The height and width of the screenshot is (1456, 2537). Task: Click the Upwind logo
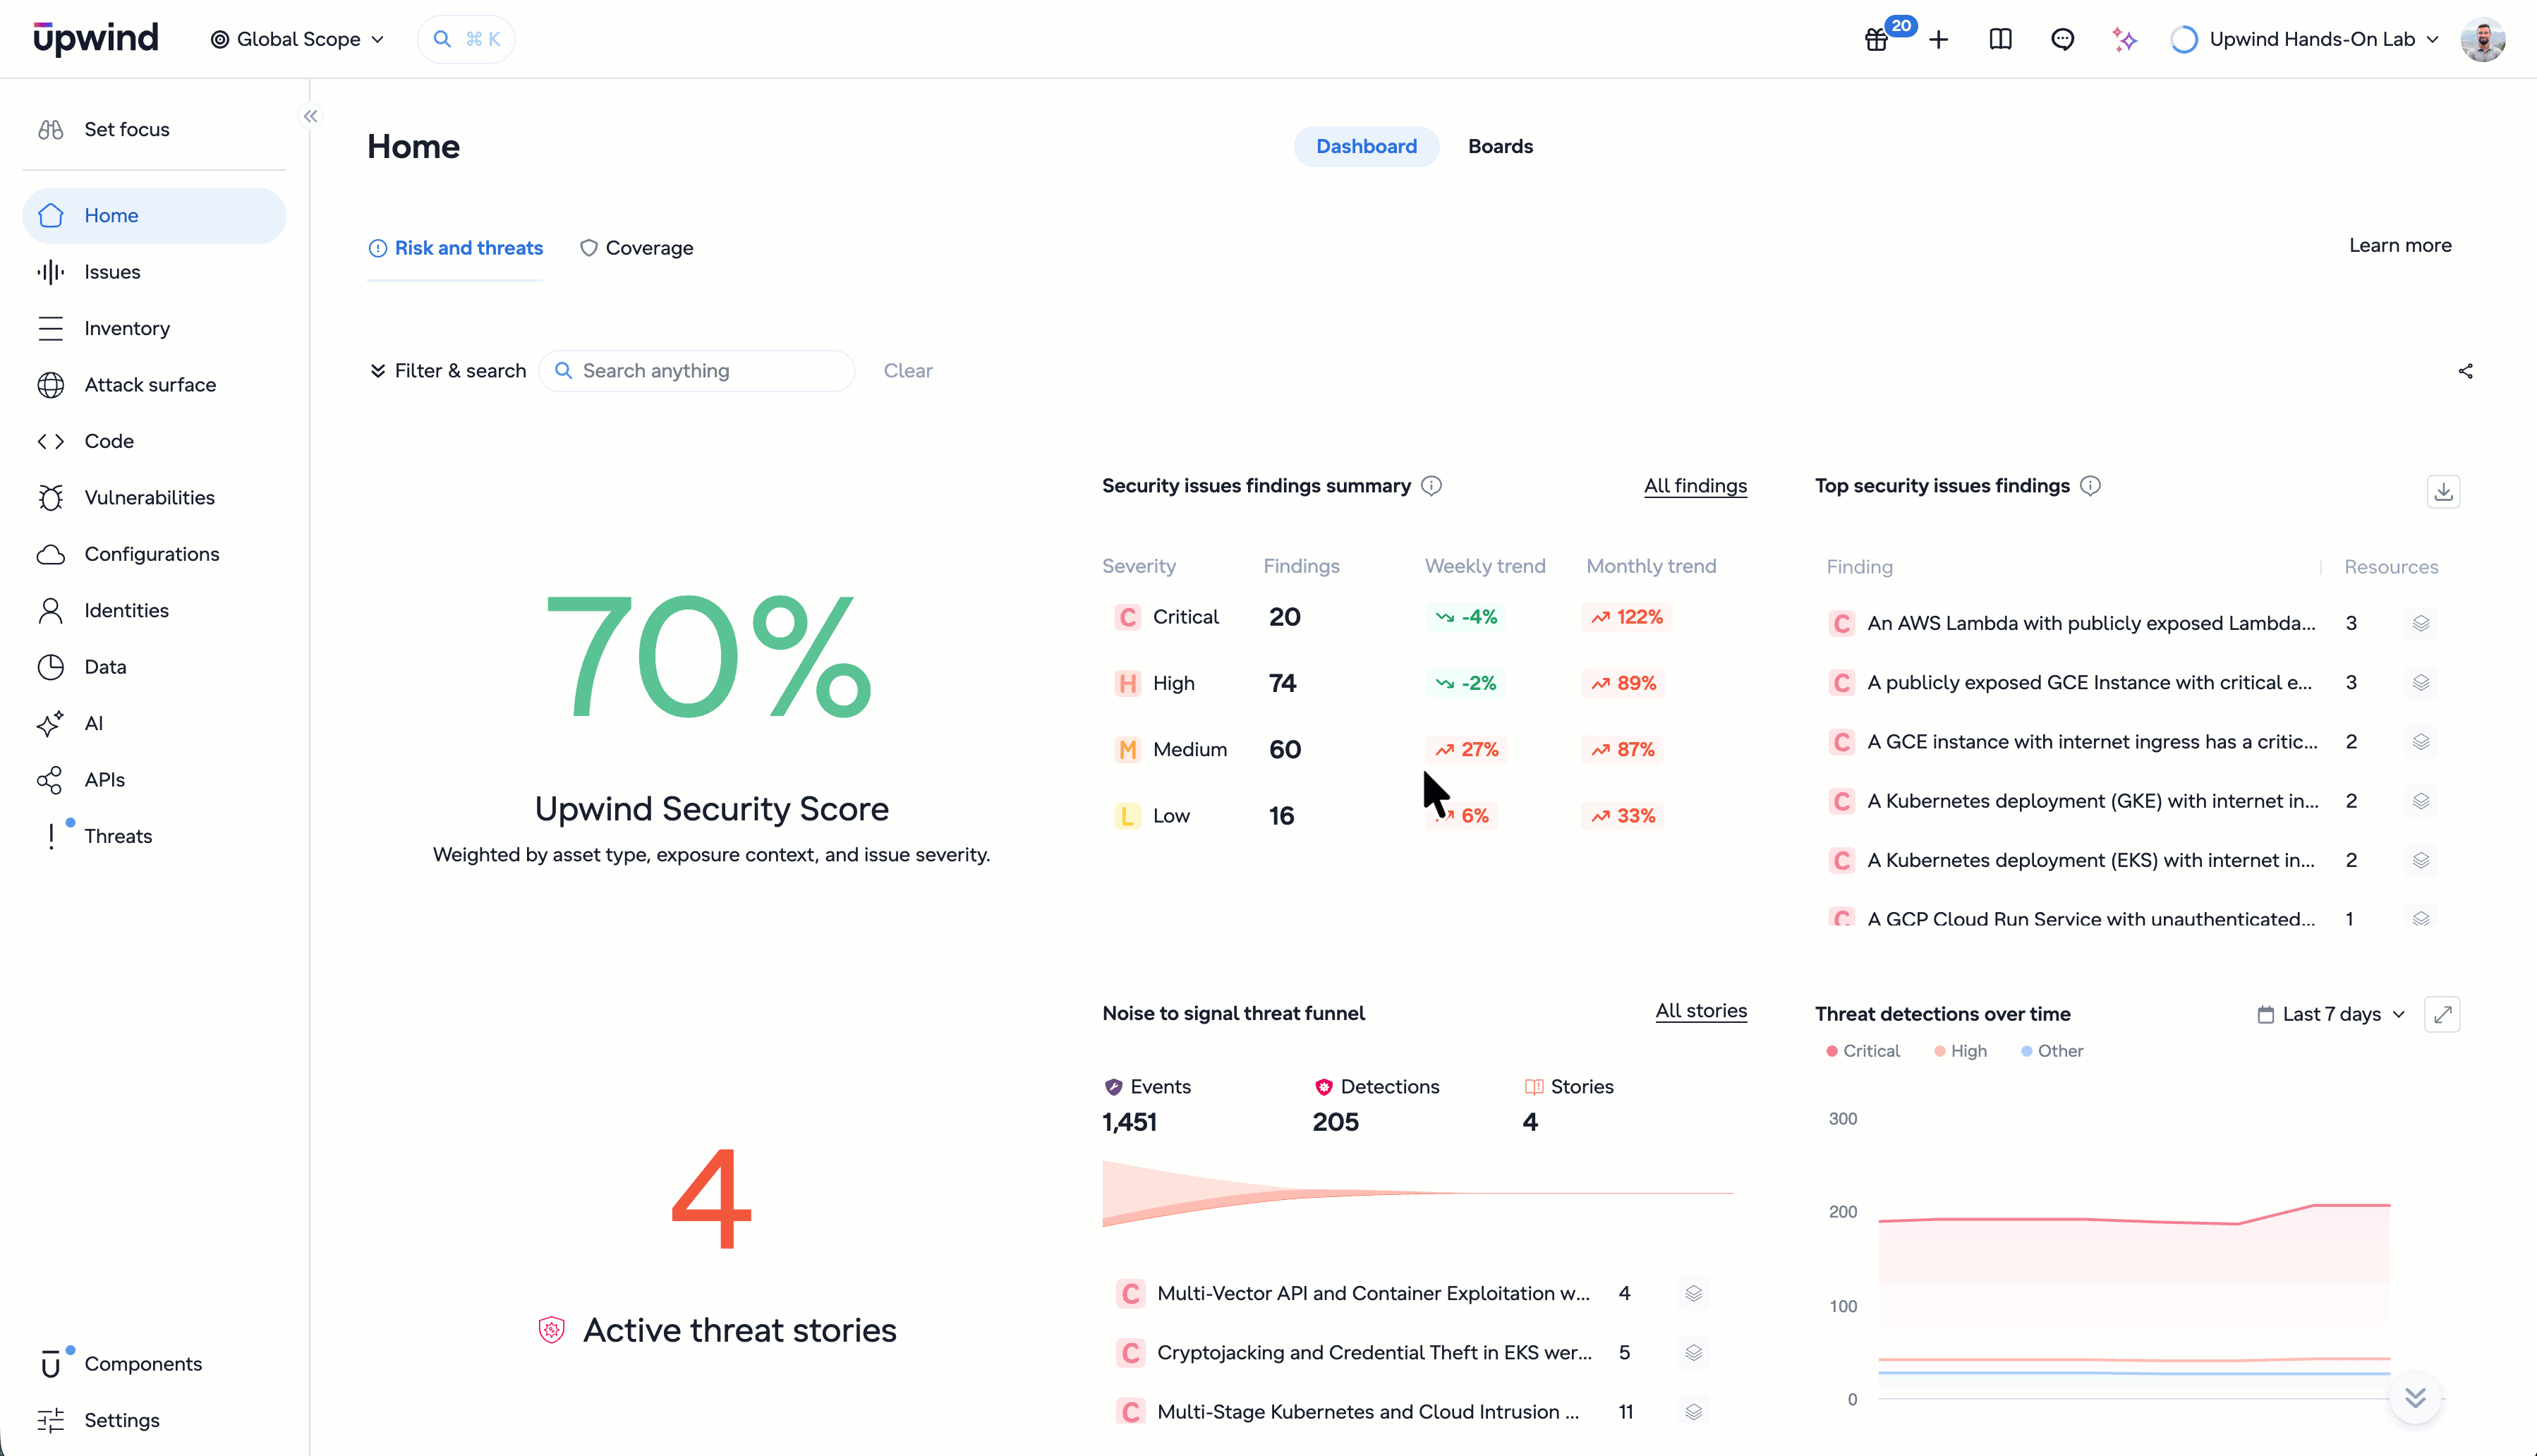pyautogui.click(x=96, y=39)
